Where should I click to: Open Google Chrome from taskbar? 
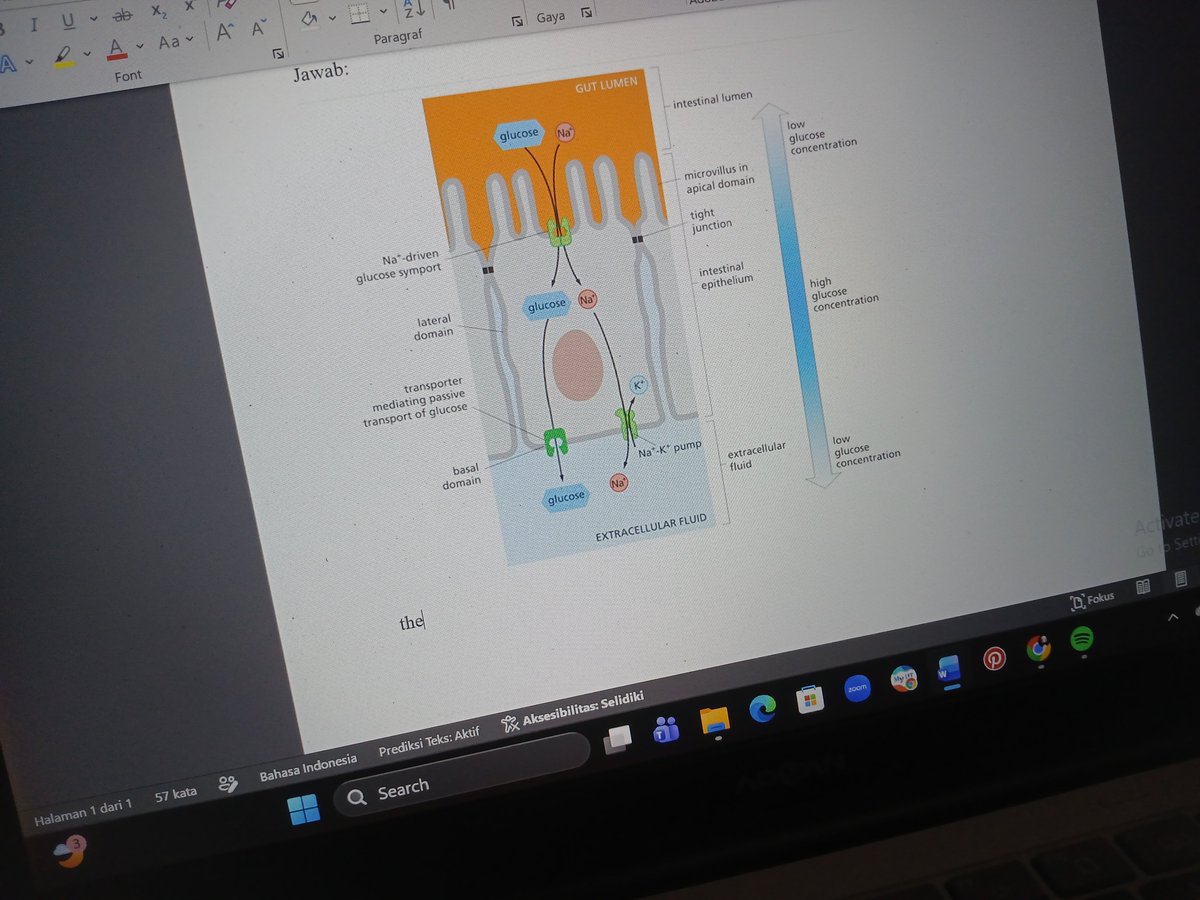[1039, 648]
